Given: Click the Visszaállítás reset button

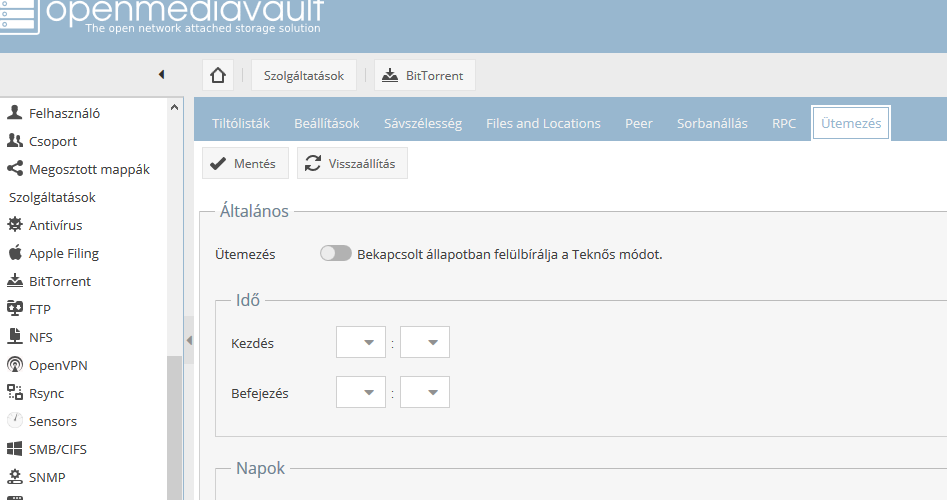Looking at the screenshot, I should click(x=352, y=163).
